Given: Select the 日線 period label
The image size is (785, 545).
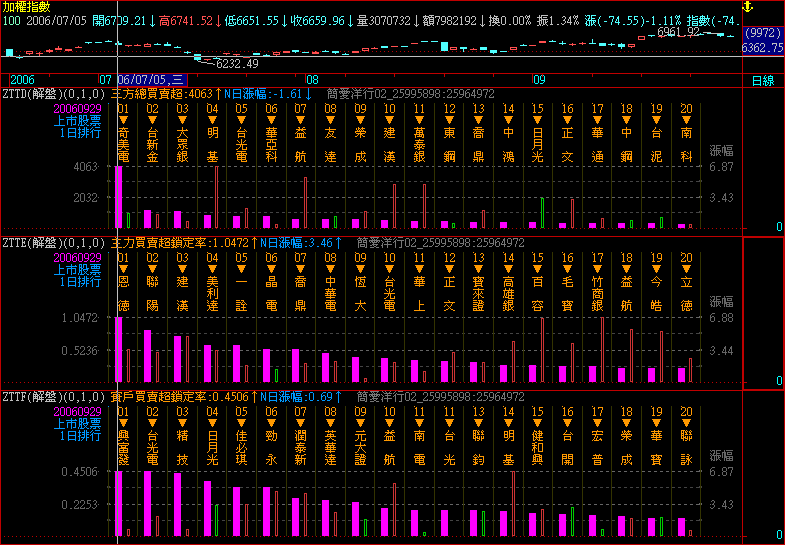Looking at the screenshot, I should tap(763, 79).
